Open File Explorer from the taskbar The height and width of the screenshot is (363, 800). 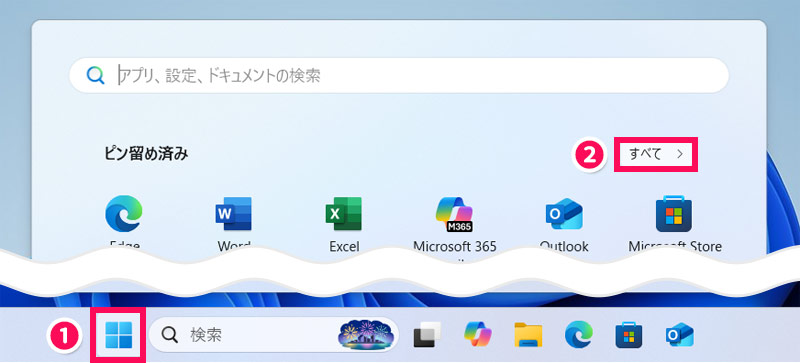tap(528, 335)
